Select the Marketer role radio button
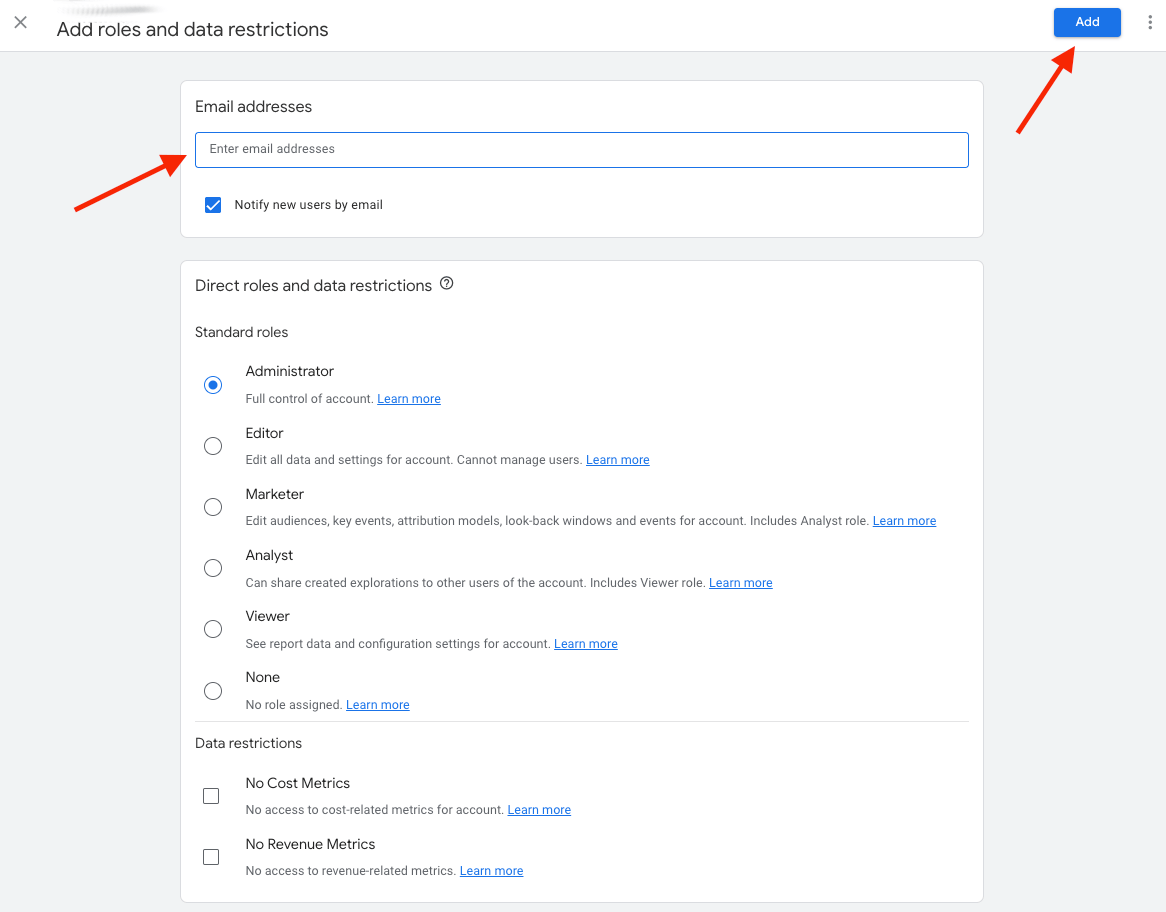 tap(213, 507)
